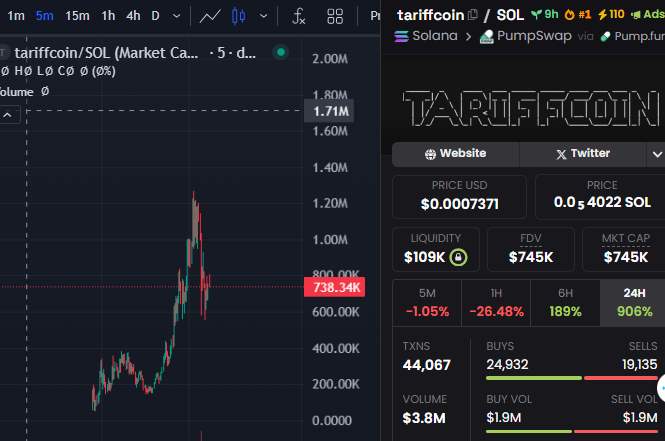
Task: Click the green market status dot
Action: point(280,52)
